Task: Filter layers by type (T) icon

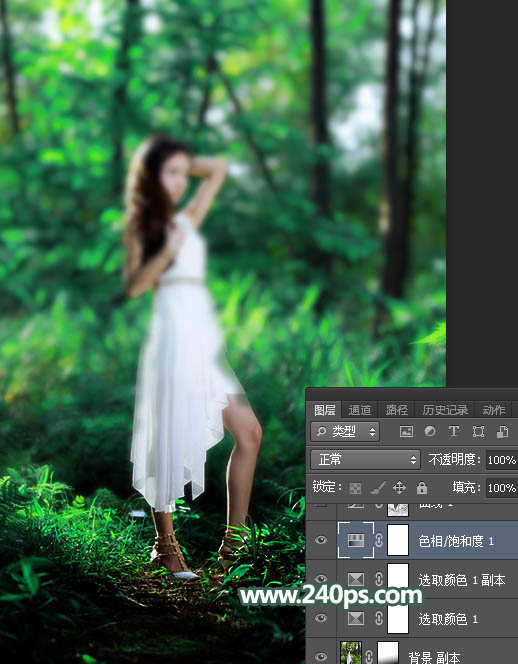Action: coord(454,432)
